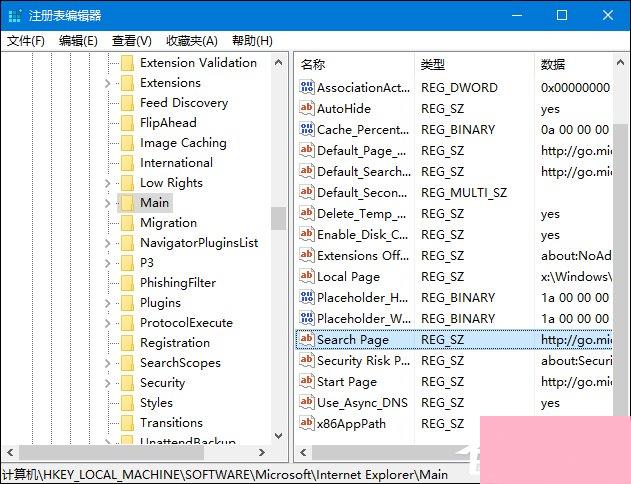Select the Local Page value name
The height and width of the screenshot is (484, 631).
(x=348, y=277)
